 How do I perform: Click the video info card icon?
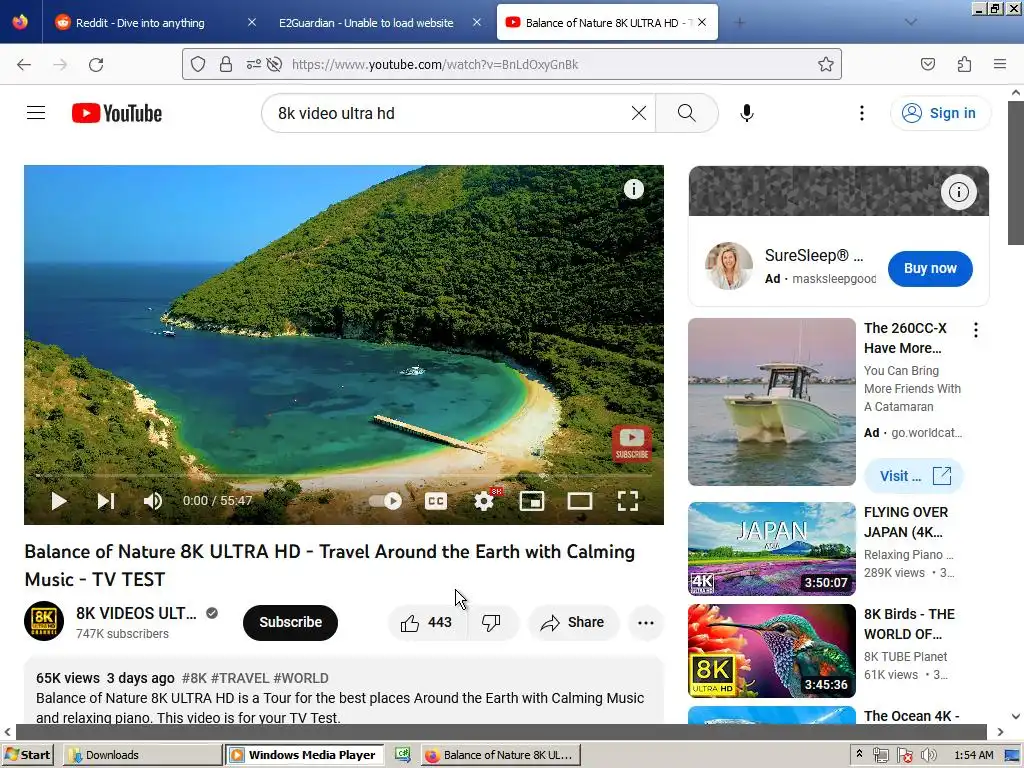coord(633,189)
